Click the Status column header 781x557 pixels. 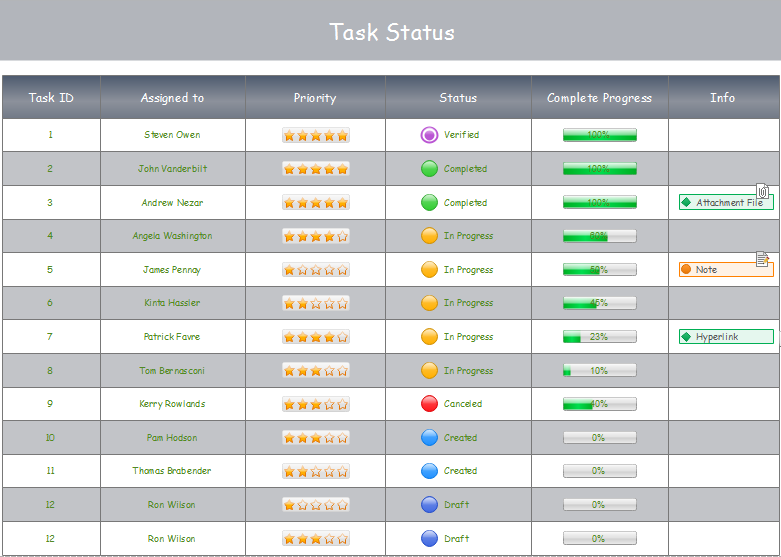click(458, 97)
